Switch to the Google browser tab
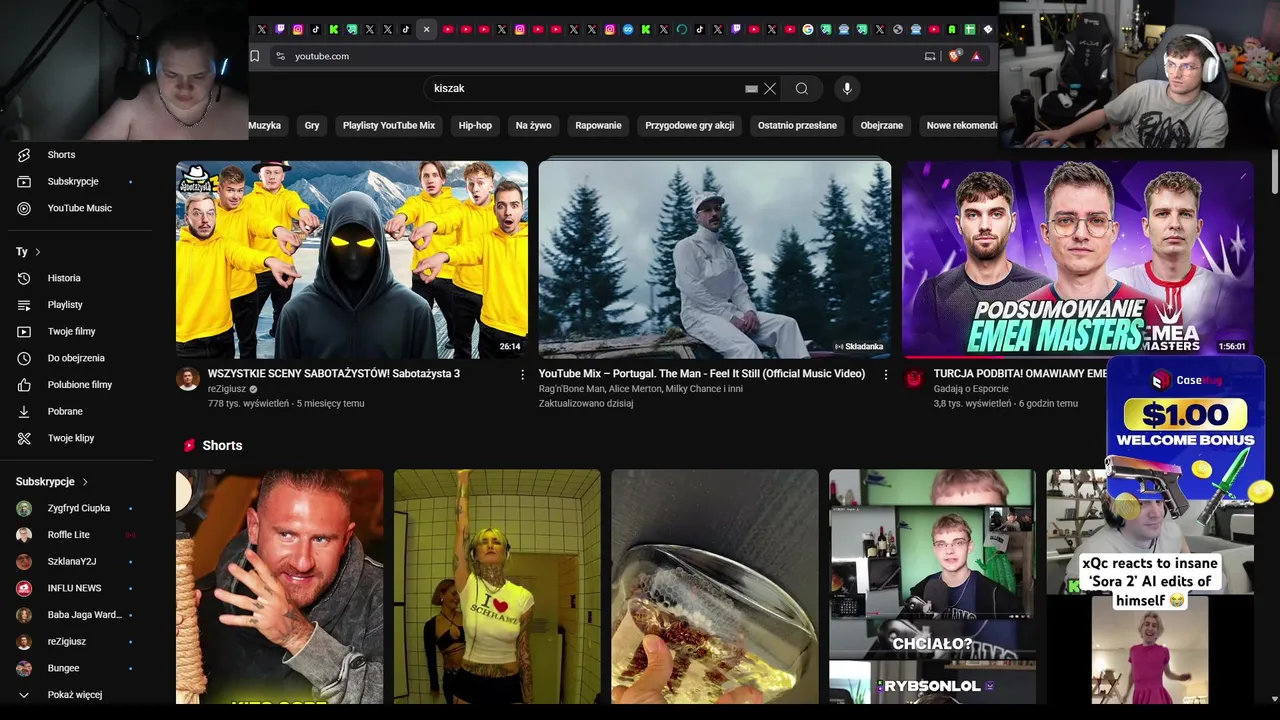Screen dimensions: 1280x720 tap(808, 29)
